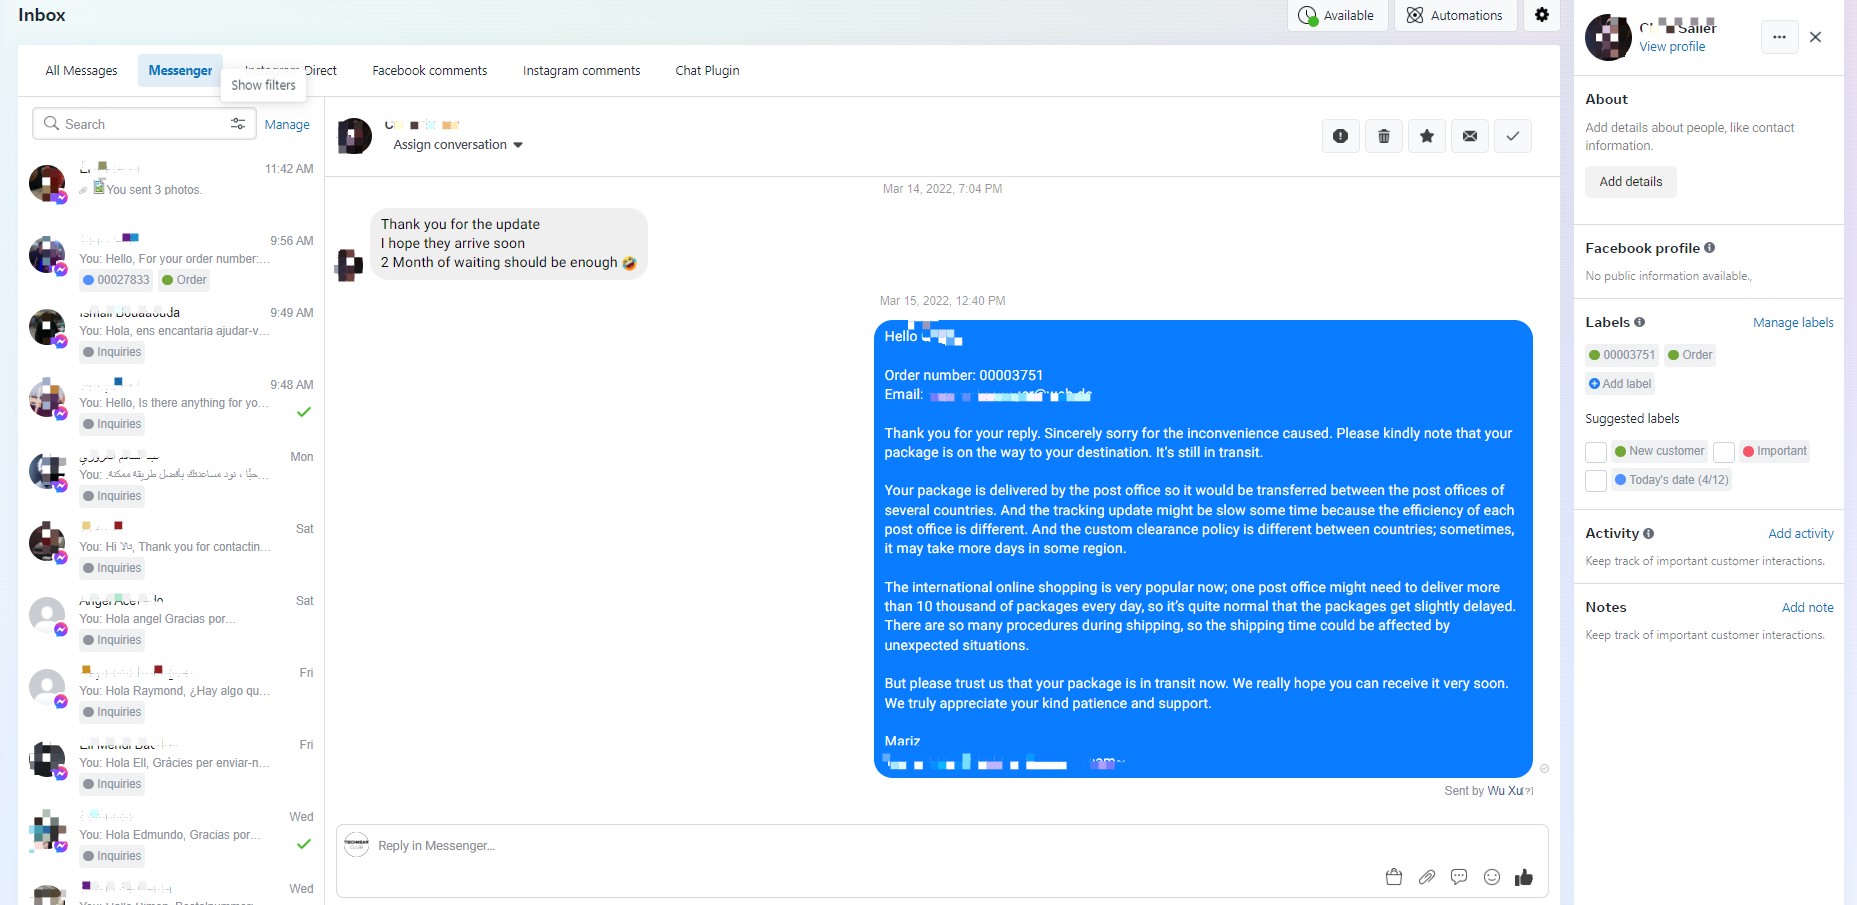
Task: Open the three-dot more options menu
Action: [x=1779, y=37]
